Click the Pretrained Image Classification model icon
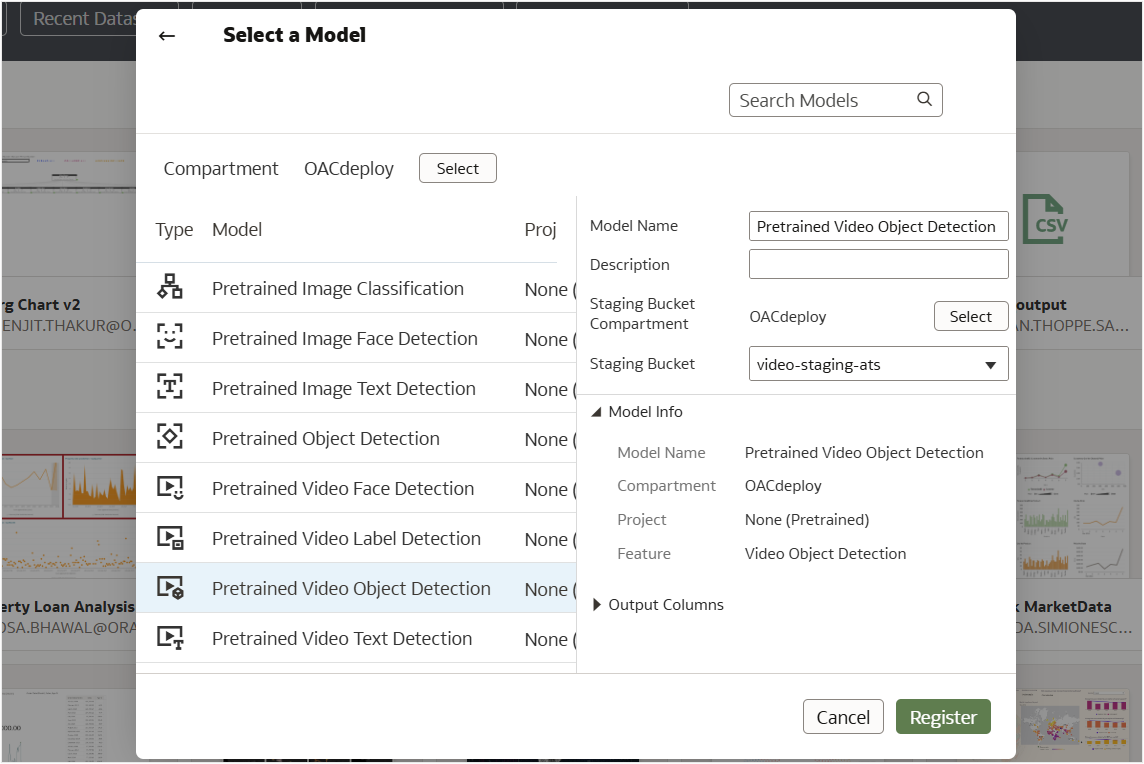This screenshot has width=1144, height=764. click(x=171, y=287)
